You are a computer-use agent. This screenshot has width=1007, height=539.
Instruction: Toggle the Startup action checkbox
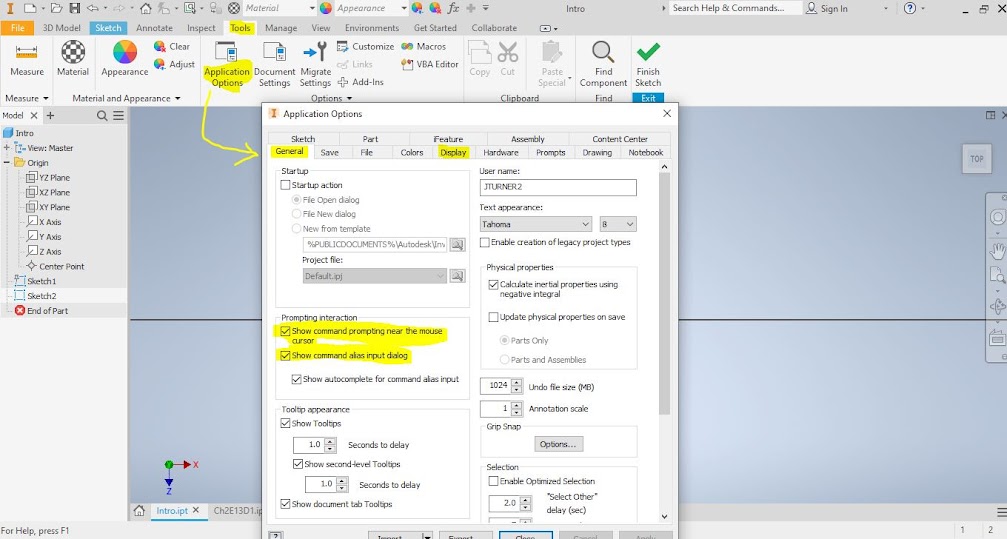point(285,185)
